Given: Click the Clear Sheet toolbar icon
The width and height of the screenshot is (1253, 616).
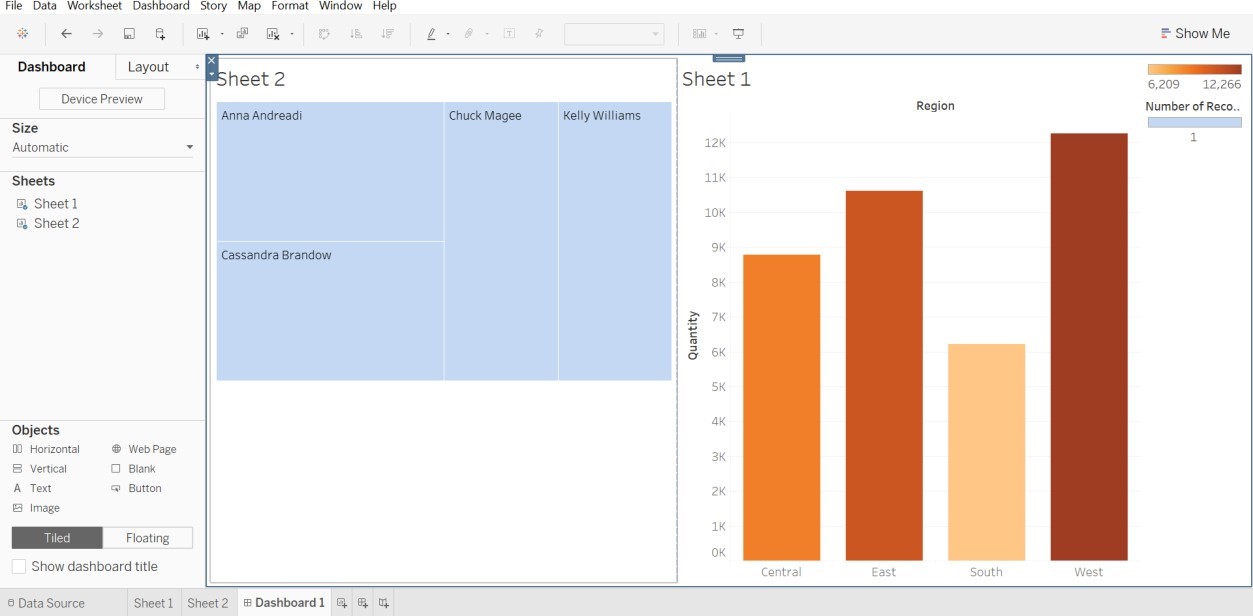Looking at the screenshot, I should (x=271, y=33).
